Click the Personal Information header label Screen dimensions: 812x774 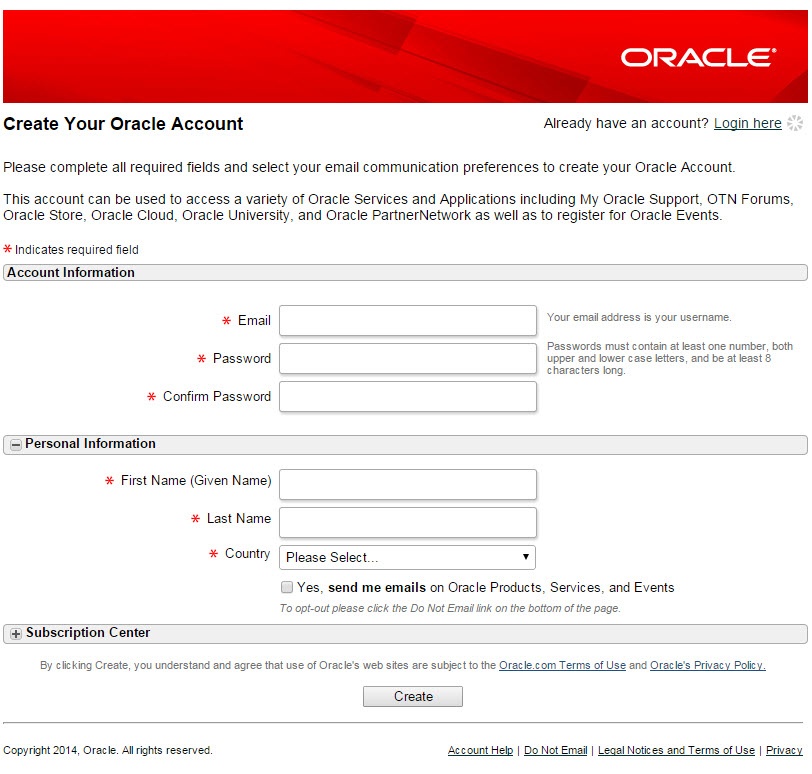[90, 444]
